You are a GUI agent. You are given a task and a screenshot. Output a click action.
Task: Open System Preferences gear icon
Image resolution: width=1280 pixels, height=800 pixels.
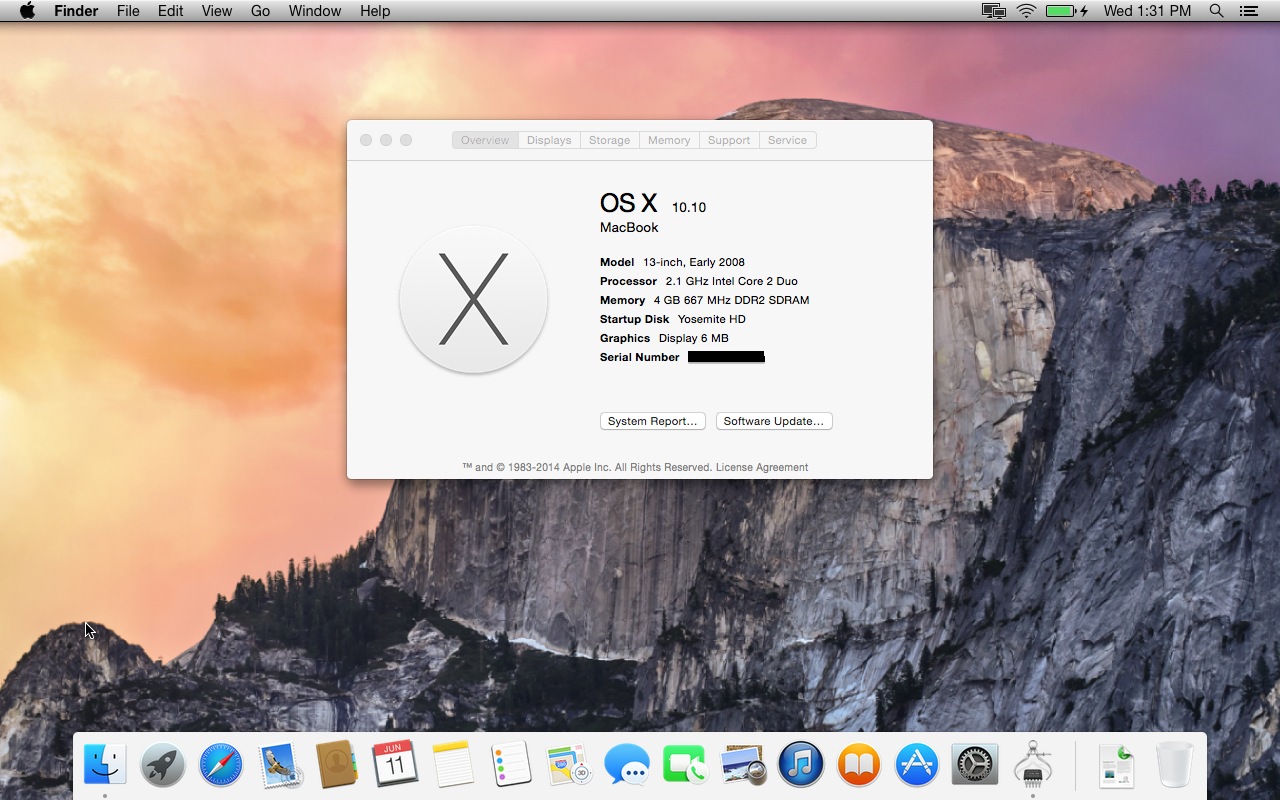tap(975, 765)
